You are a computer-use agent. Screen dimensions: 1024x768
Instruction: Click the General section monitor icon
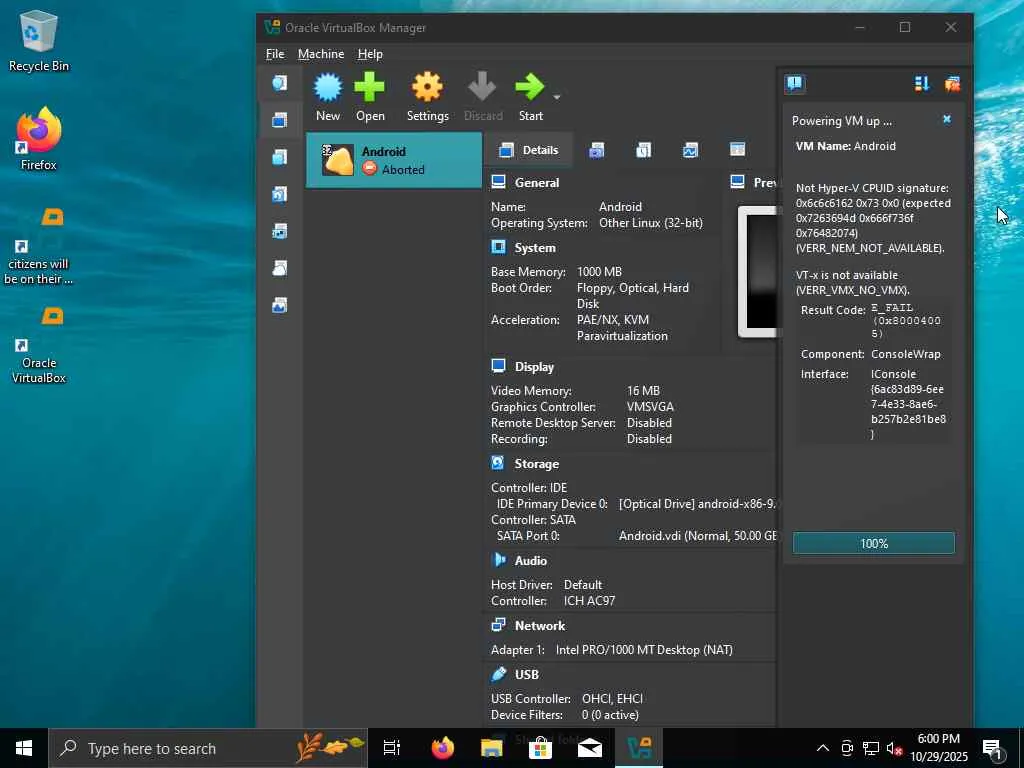[498, 182]
